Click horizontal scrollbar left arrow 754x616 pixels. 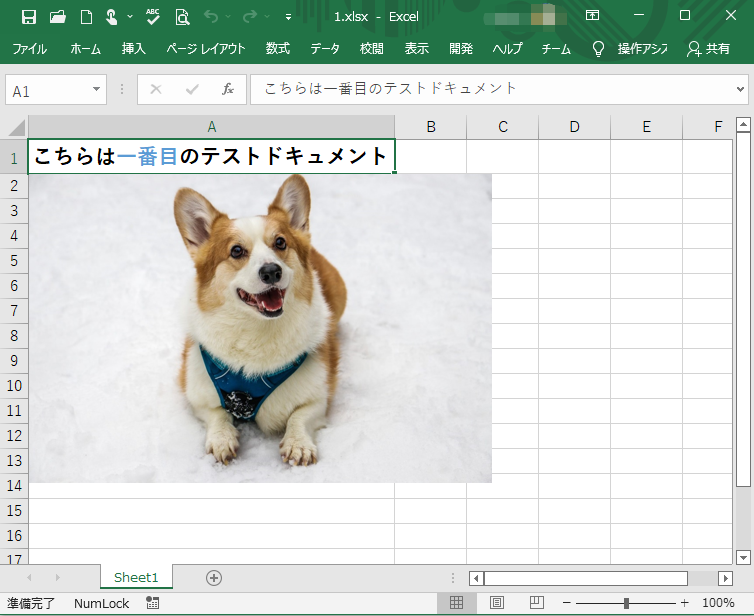pos(476,578)
